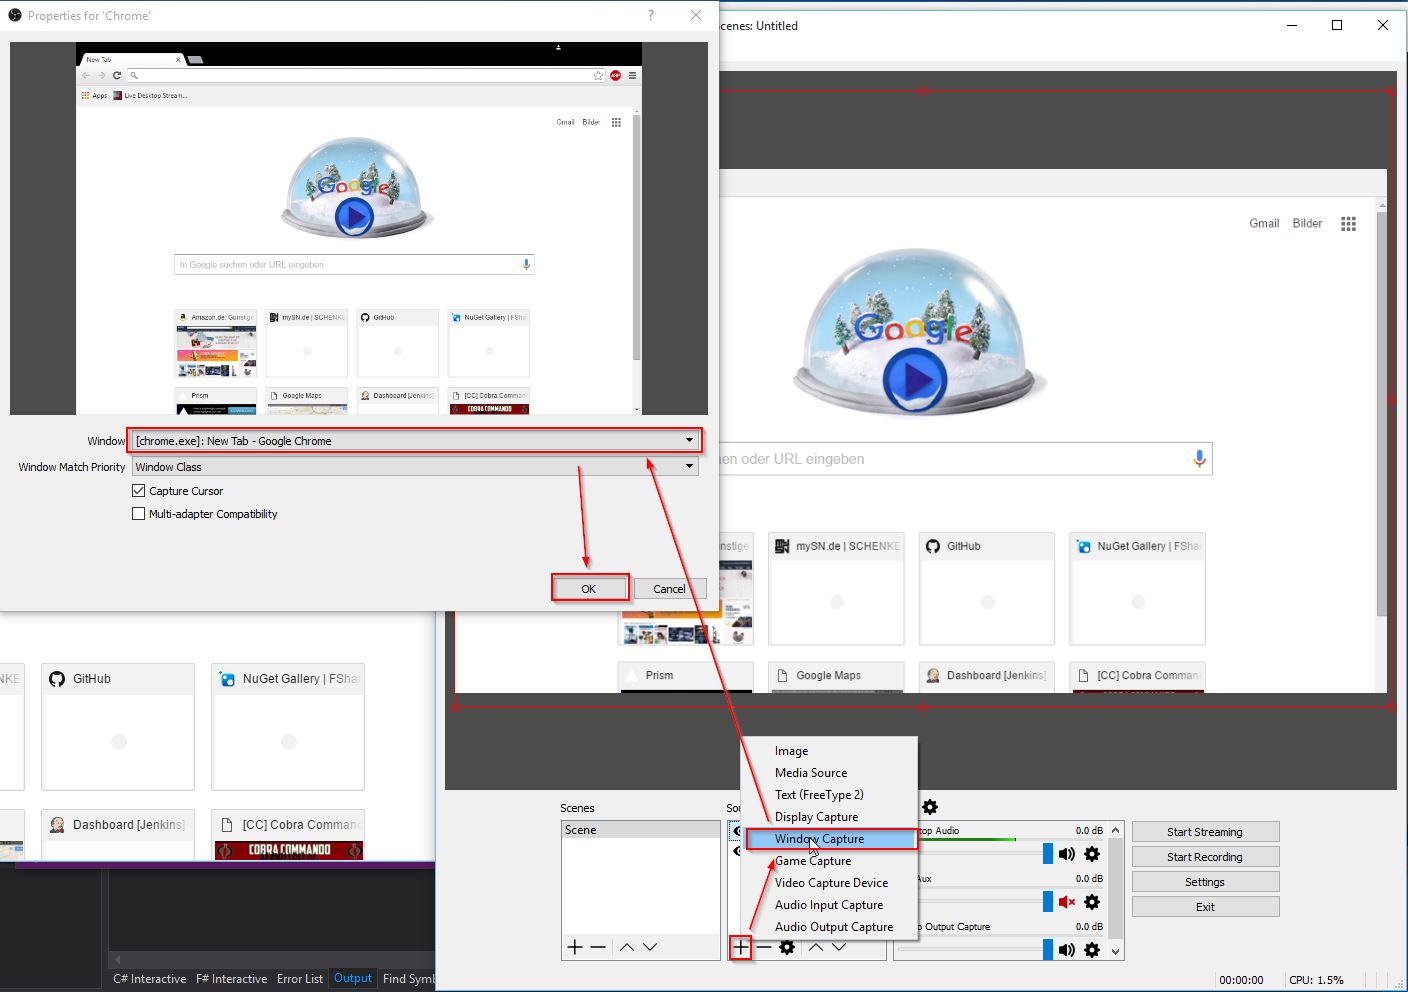Viewport: 1408px width, 992px height.
Task: Switch to the Error List tab
Action: (x=300, y=979)
